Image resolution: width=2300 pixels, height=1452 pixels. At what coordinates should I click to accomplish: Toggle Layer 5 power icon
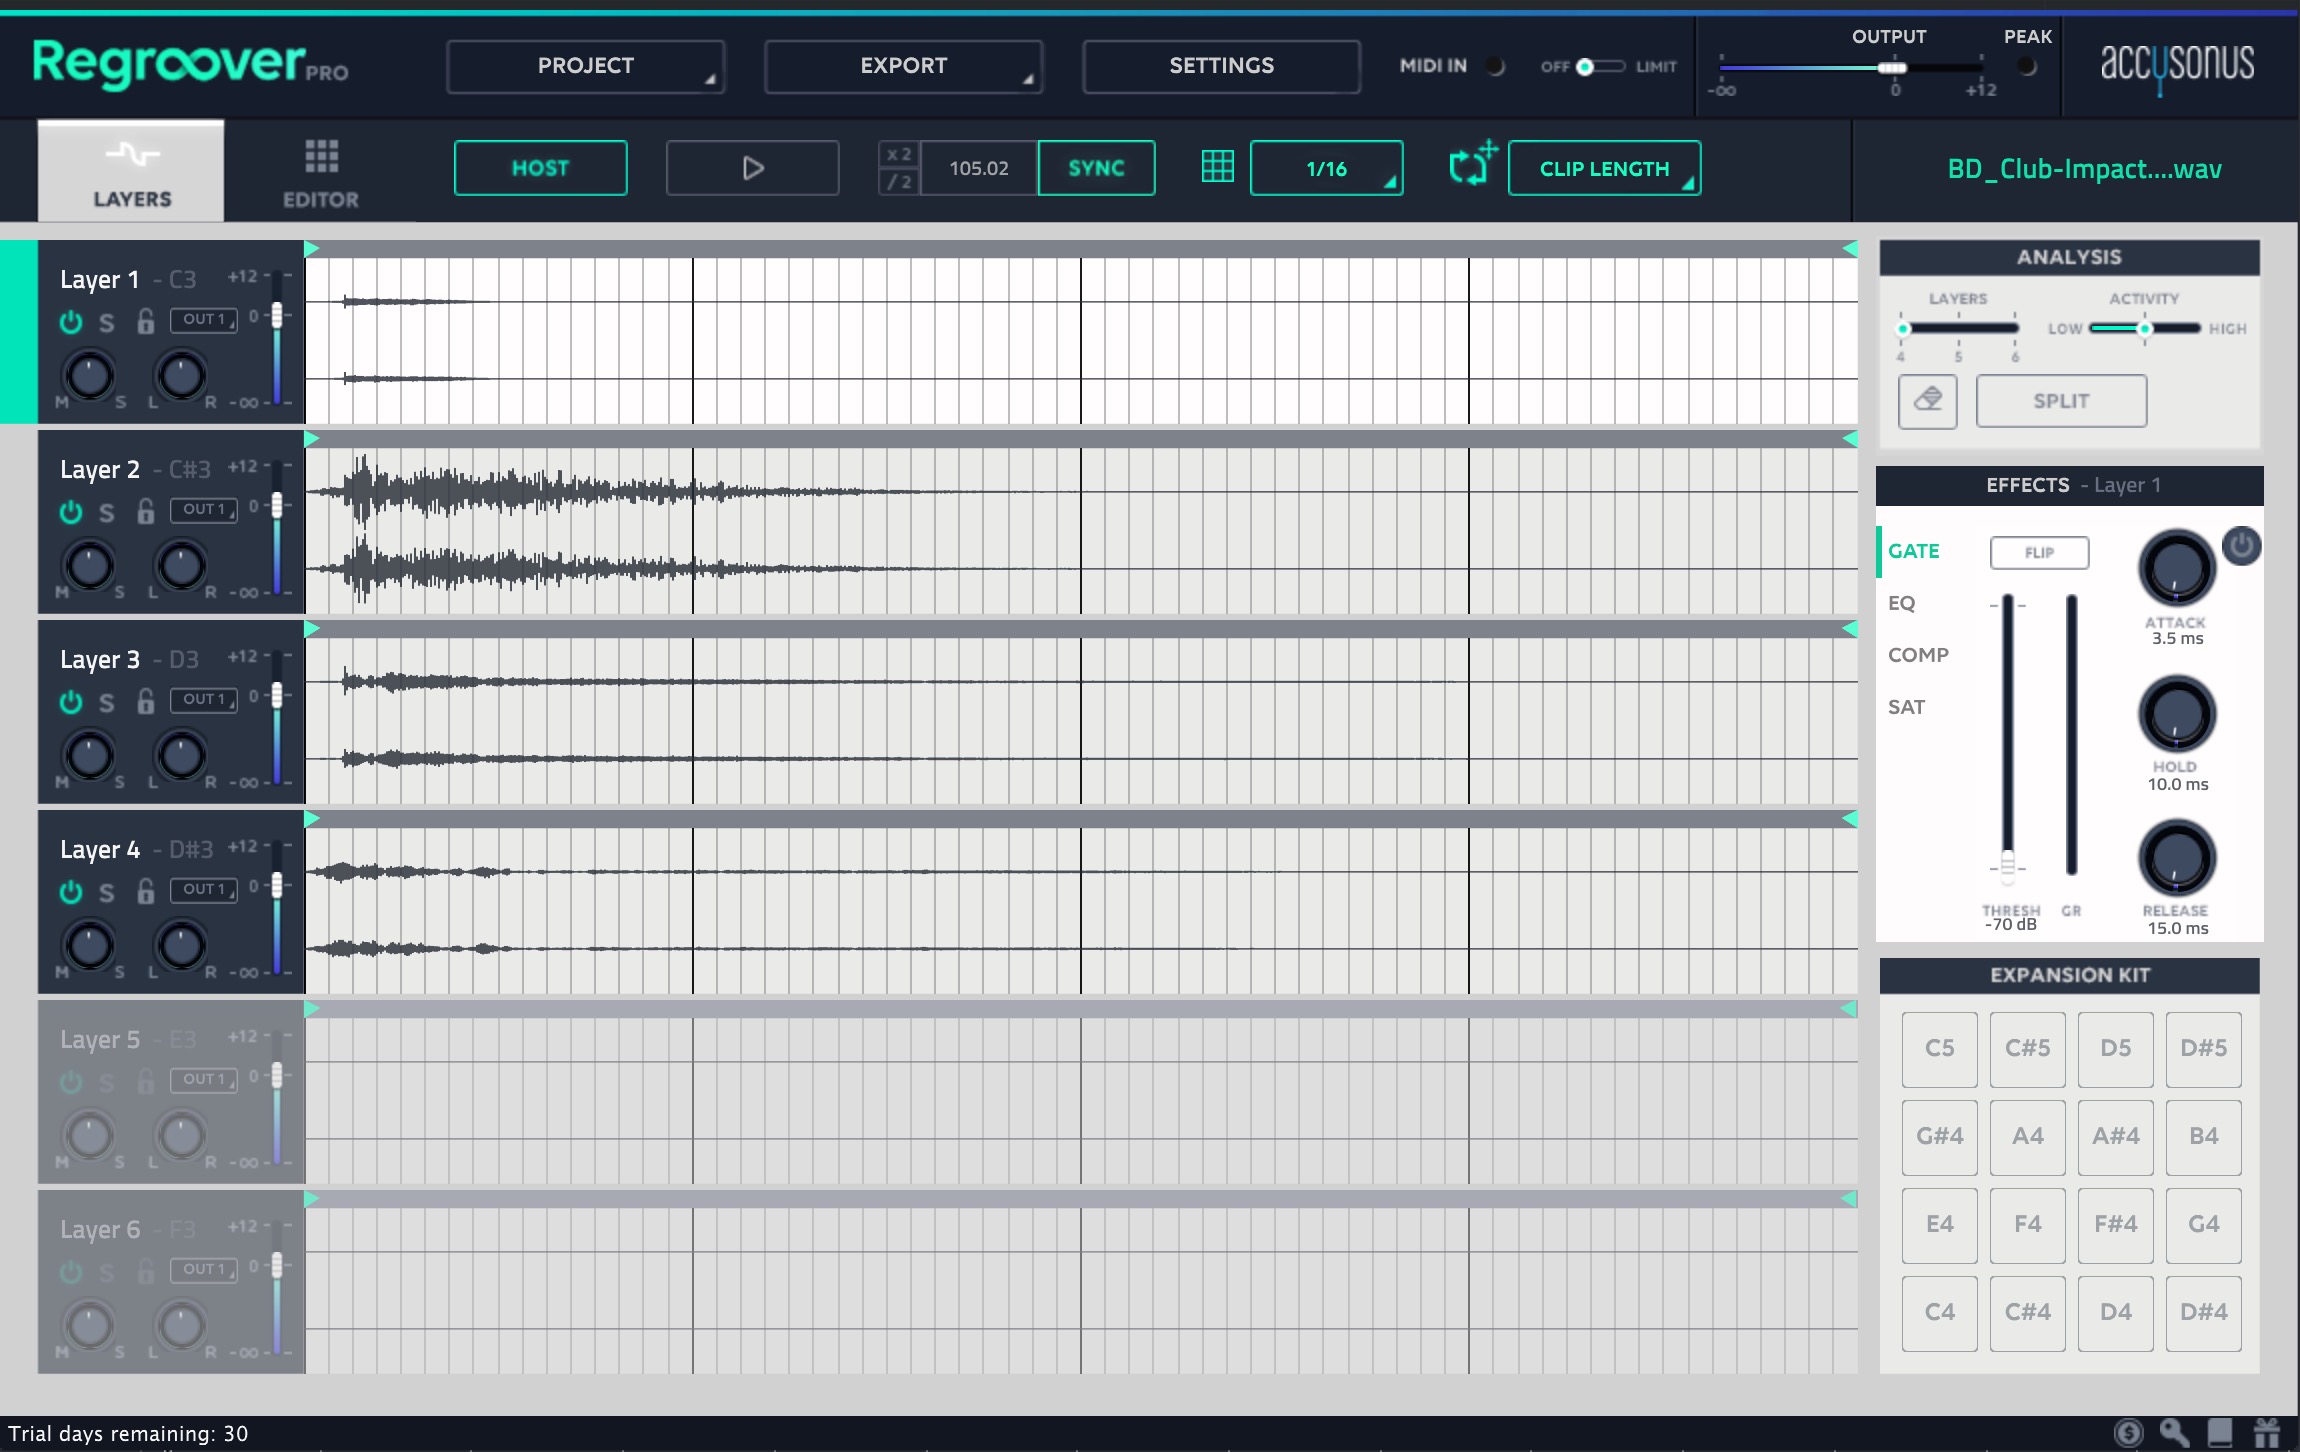pos(70,1082)
